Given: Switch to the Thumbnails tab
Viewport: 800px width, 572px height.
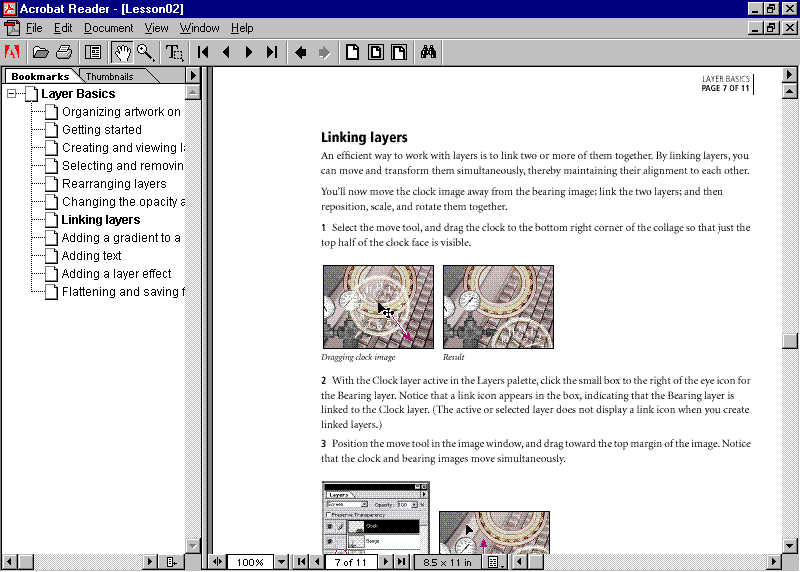Looking at the screenshot, I should (109, 76).
